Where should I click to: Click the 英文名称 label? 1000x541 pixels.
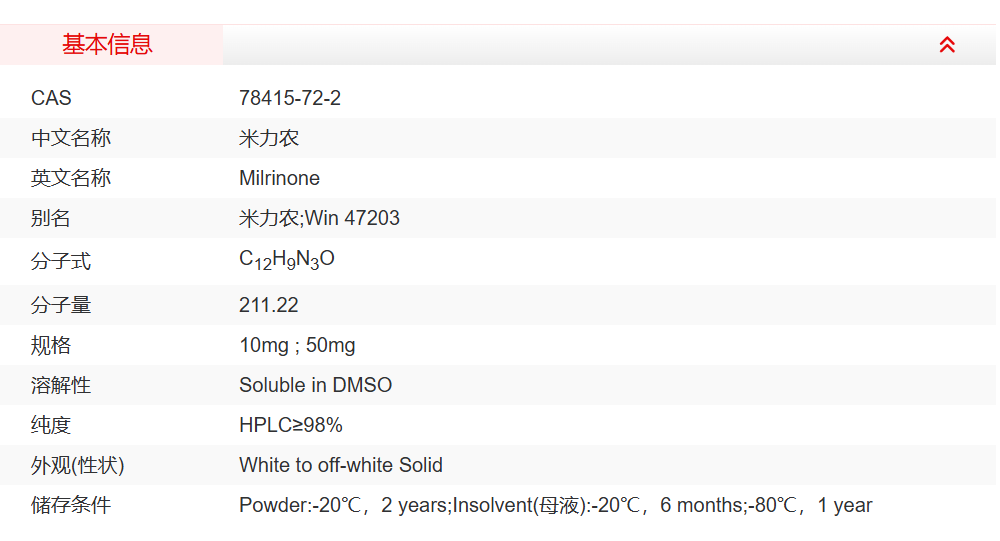pos(71,178)
